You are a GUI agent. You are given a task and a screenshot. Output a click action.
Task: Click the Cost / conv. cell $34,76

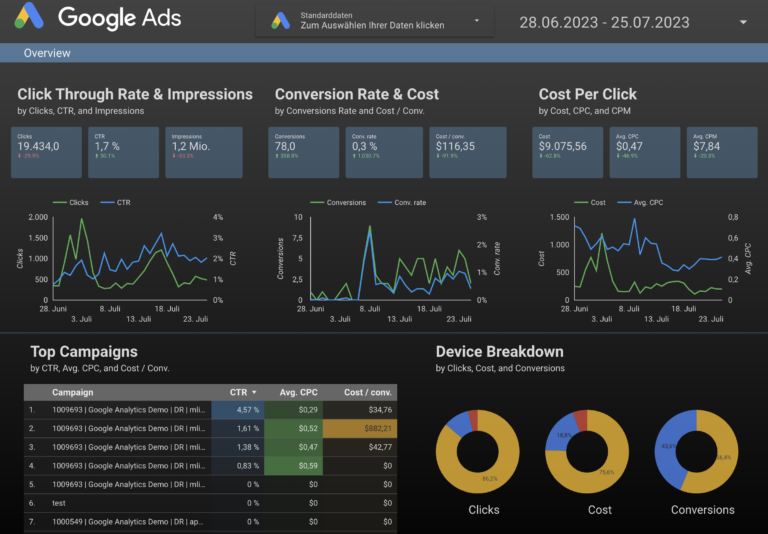click(360, 410)
